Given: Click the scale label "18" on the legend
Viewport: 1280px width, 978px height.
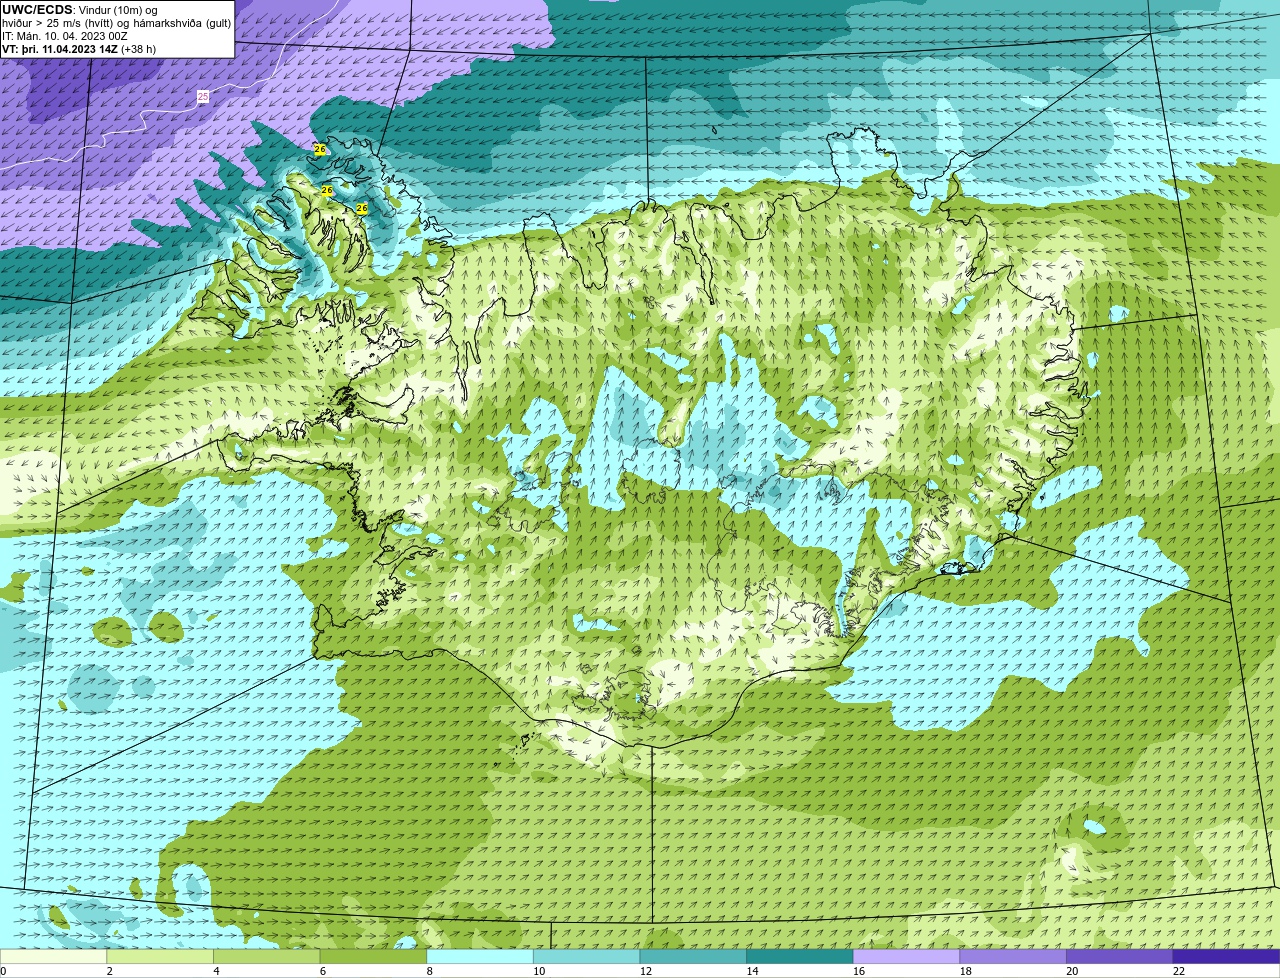Looking at the screenshot, I should point(966,971).
